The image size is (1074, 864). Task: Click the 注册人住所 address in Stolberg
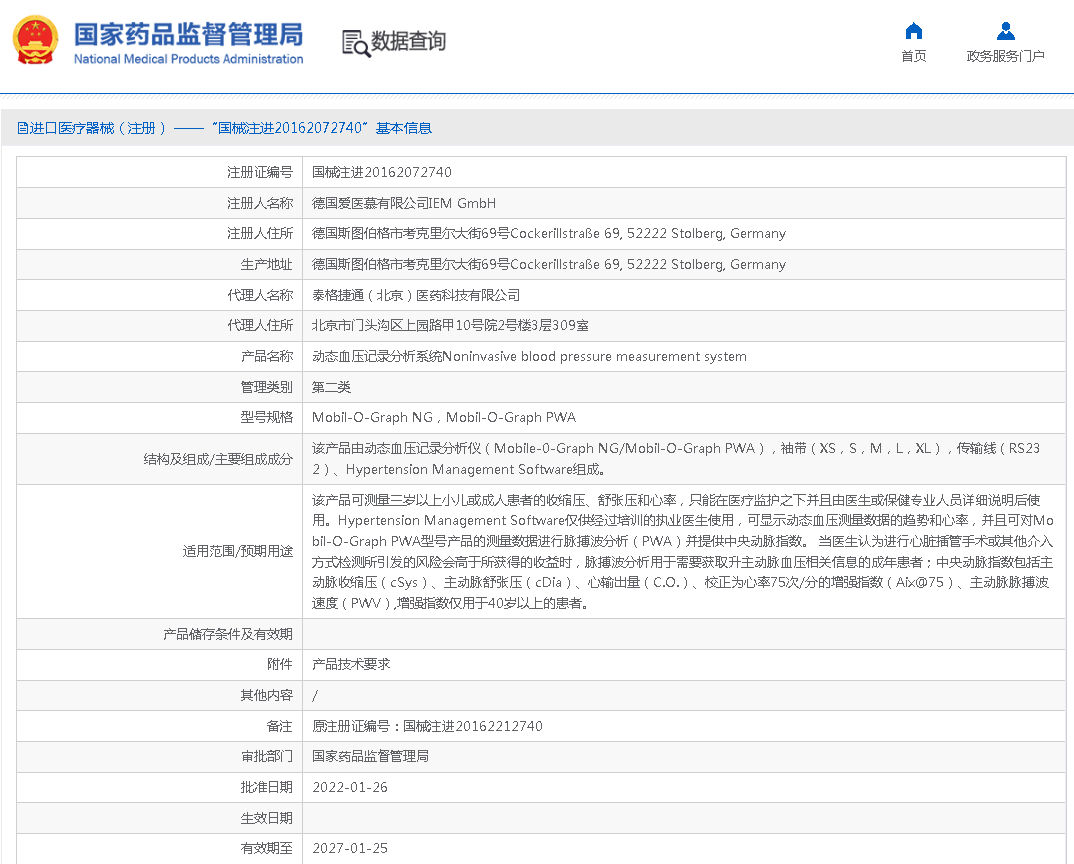pos(548,234)
